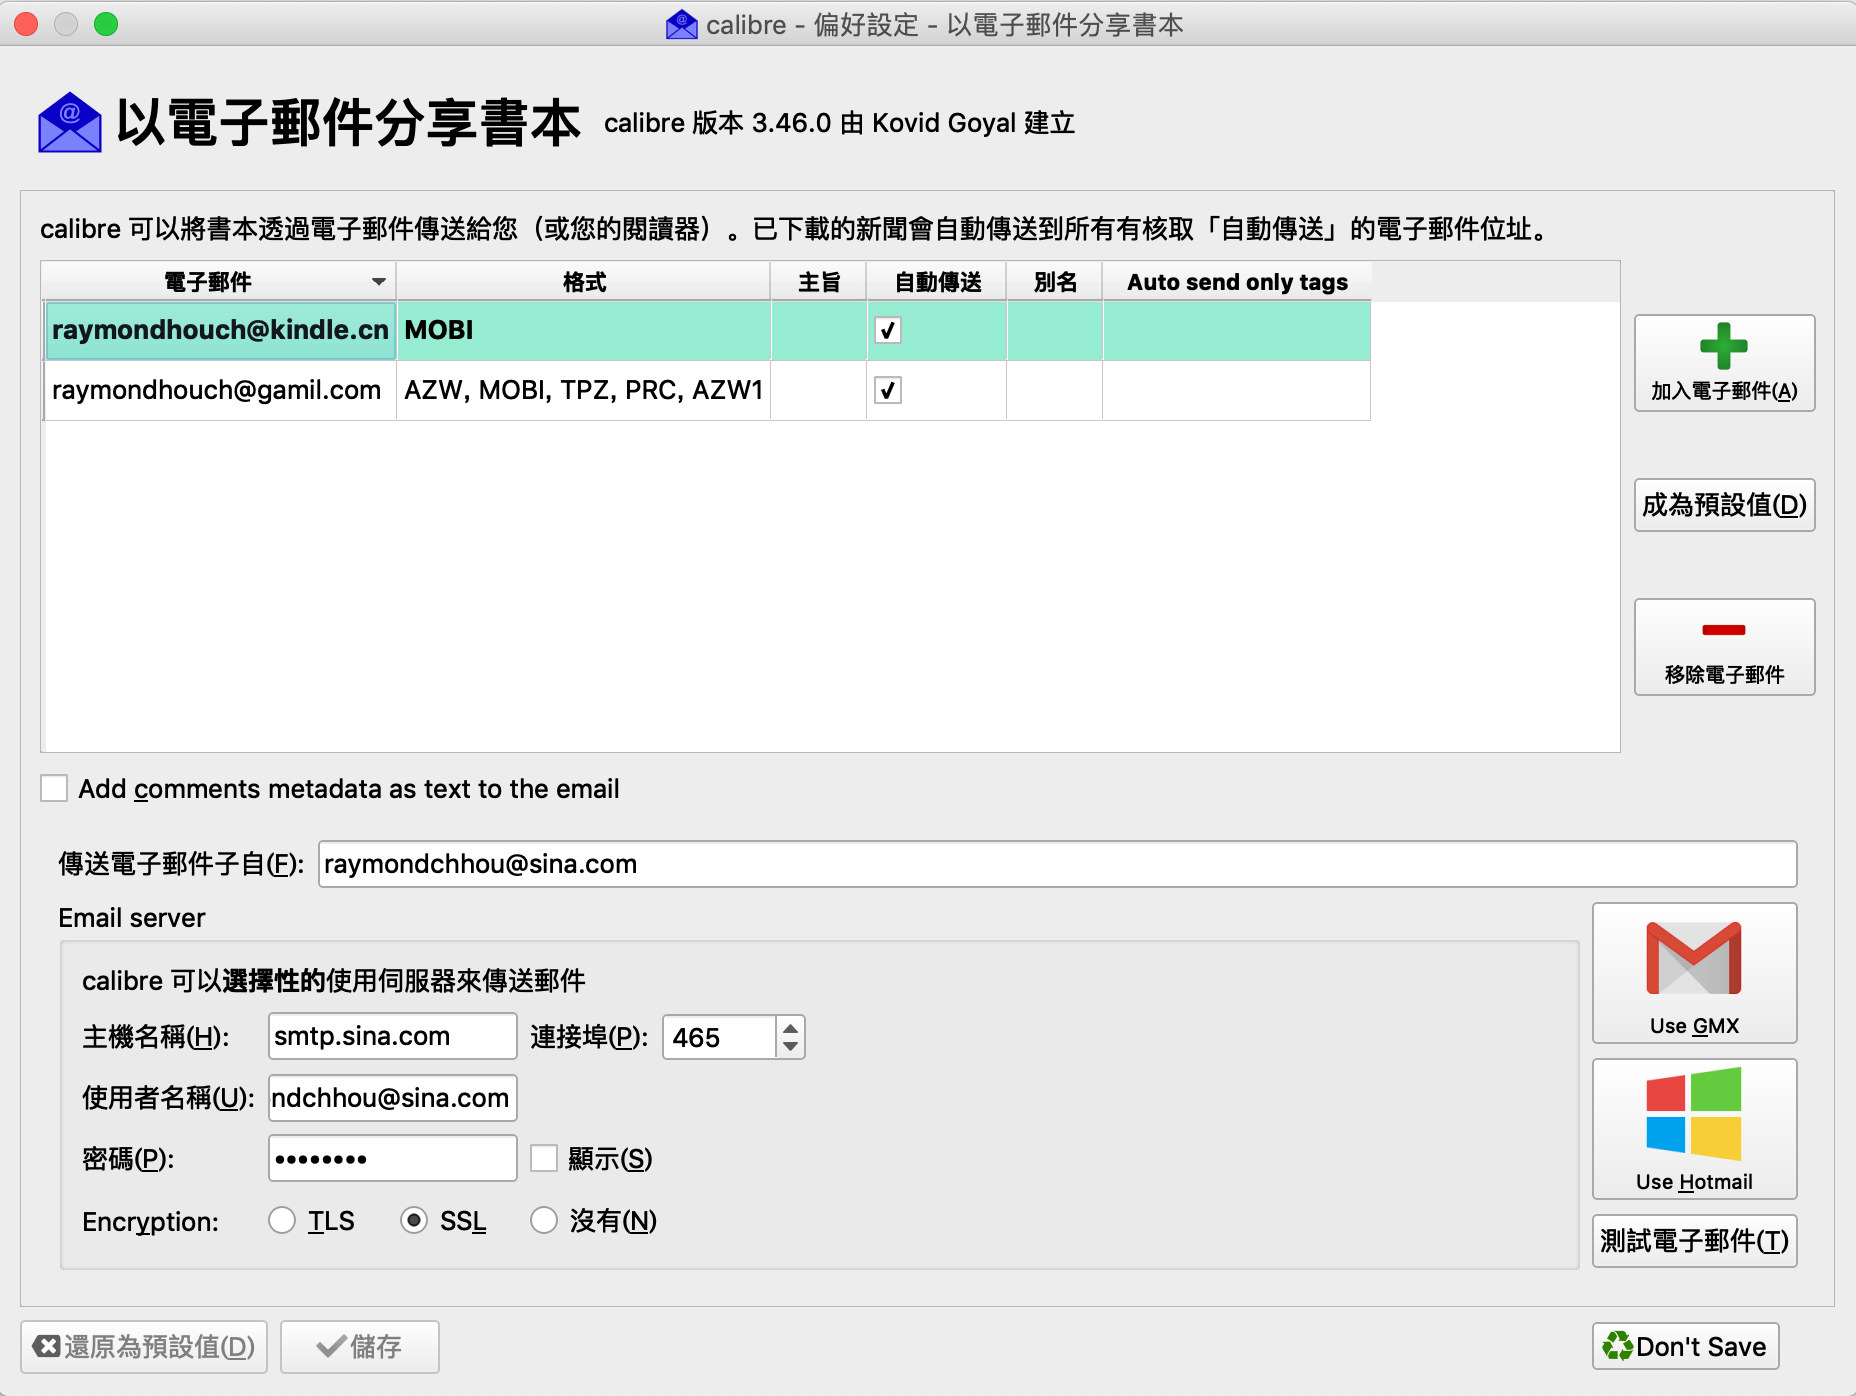The image size is (1856, 1396).
Task: Check the 顯示(S) show password box
Action: pos(544,1159)
